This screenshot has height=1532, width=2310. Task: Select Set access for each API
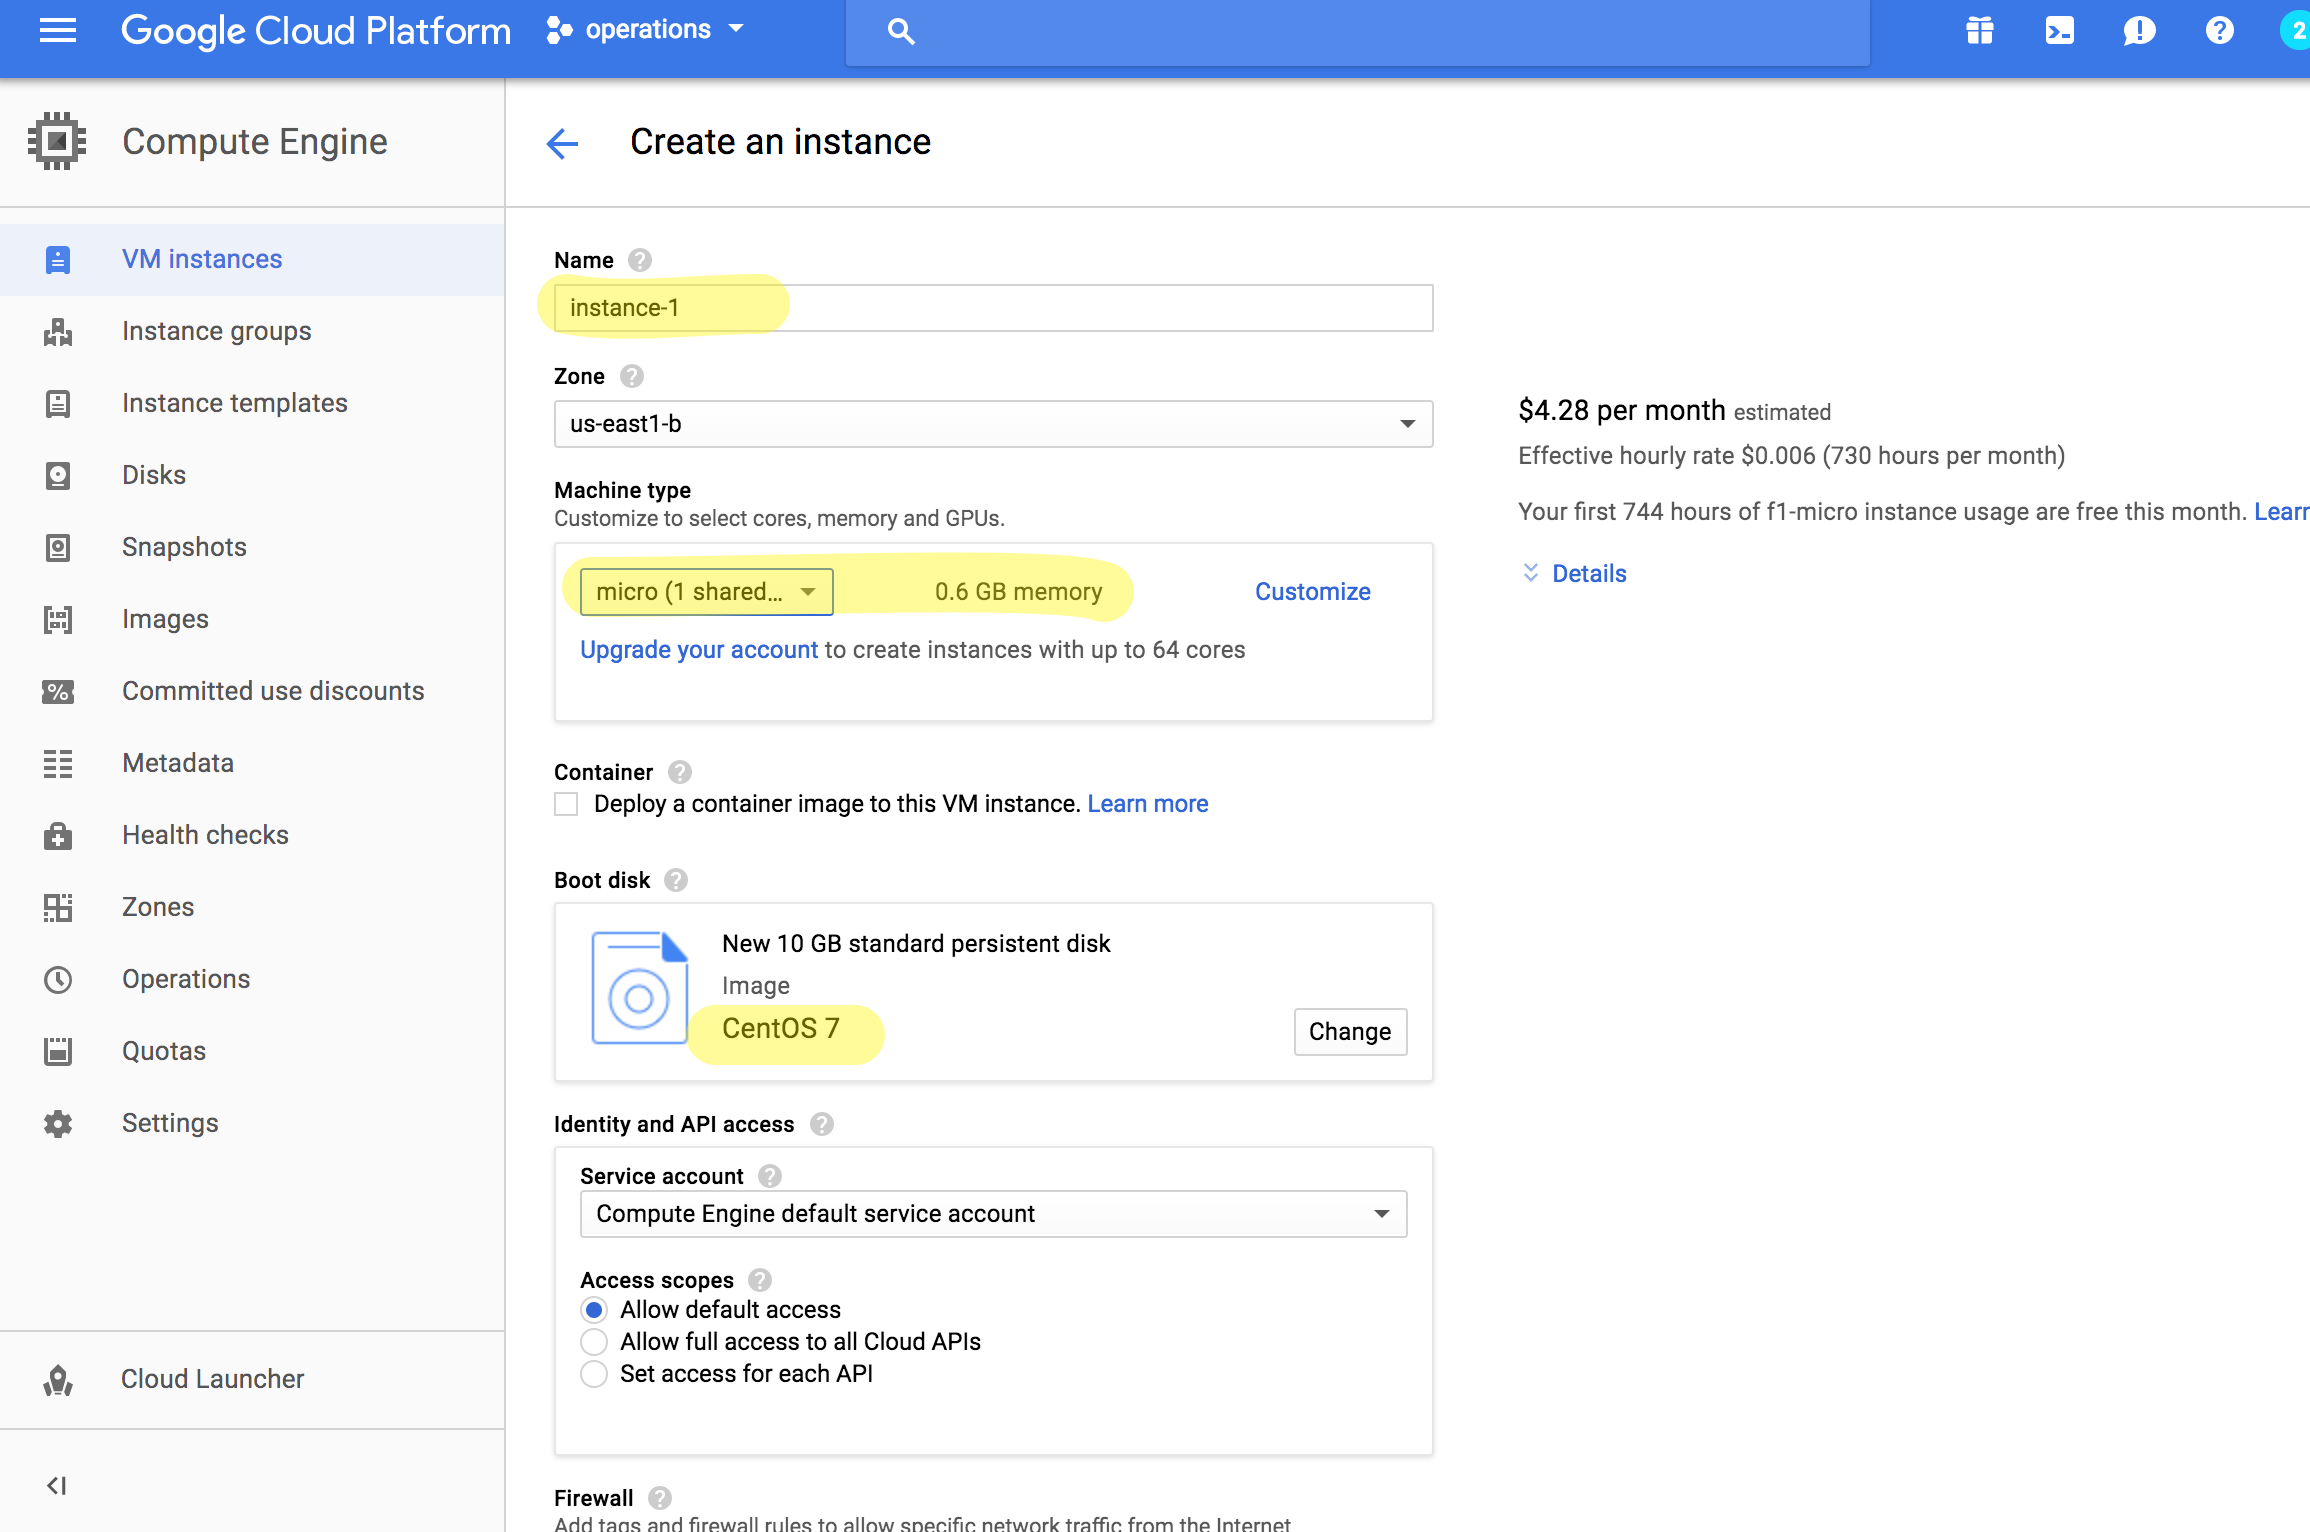[x=594, y=1373]
